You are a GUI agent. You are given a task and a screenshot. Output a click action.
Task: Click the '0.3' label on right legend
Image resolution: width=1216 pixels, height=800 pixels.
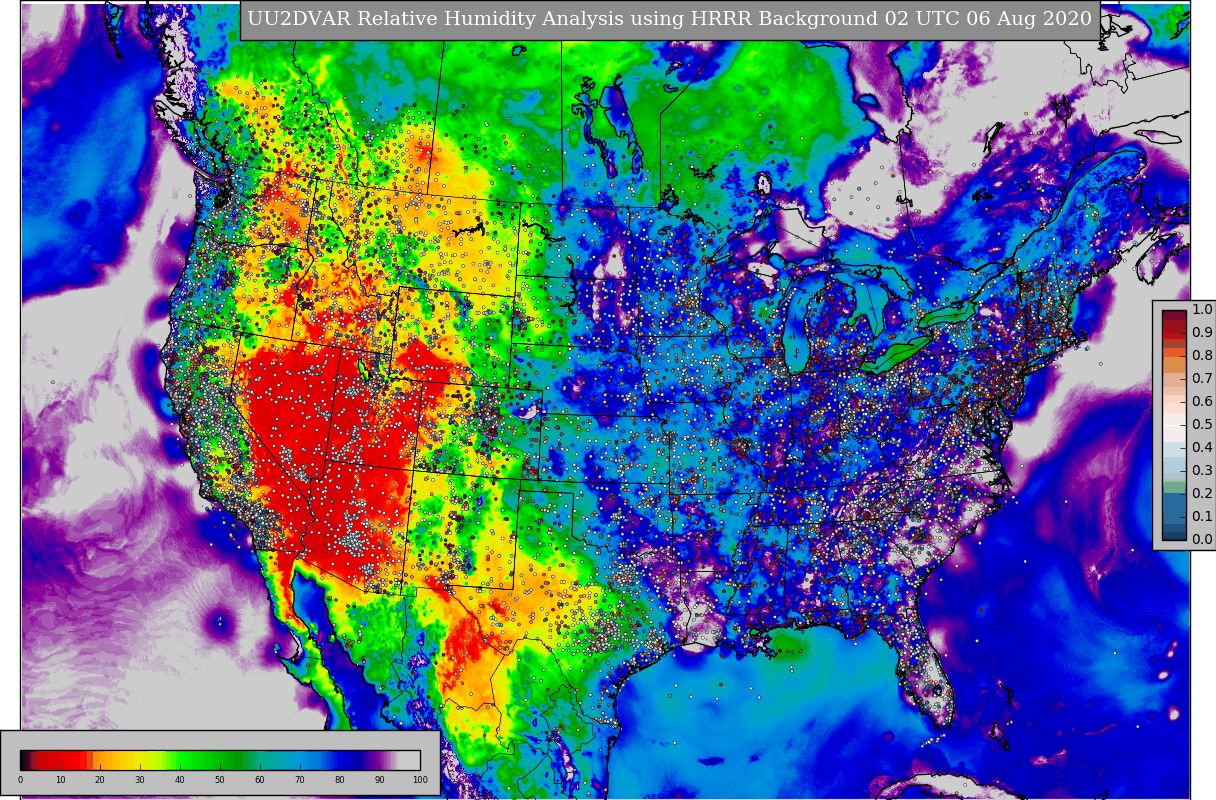tap(1202, 471)
